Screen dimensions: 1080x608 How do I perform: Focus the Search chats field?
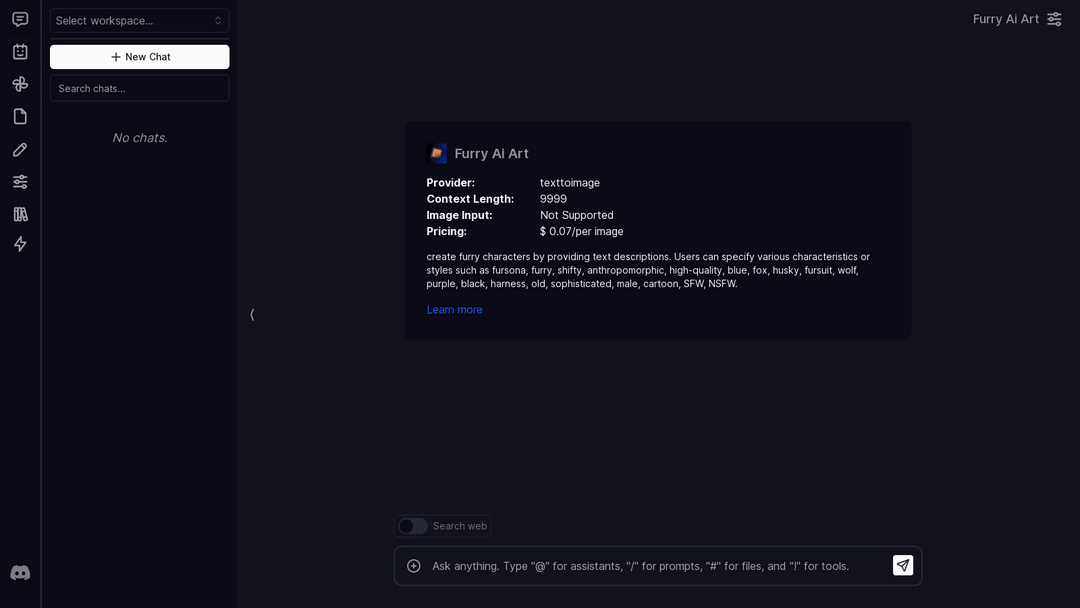coord(139,88)
